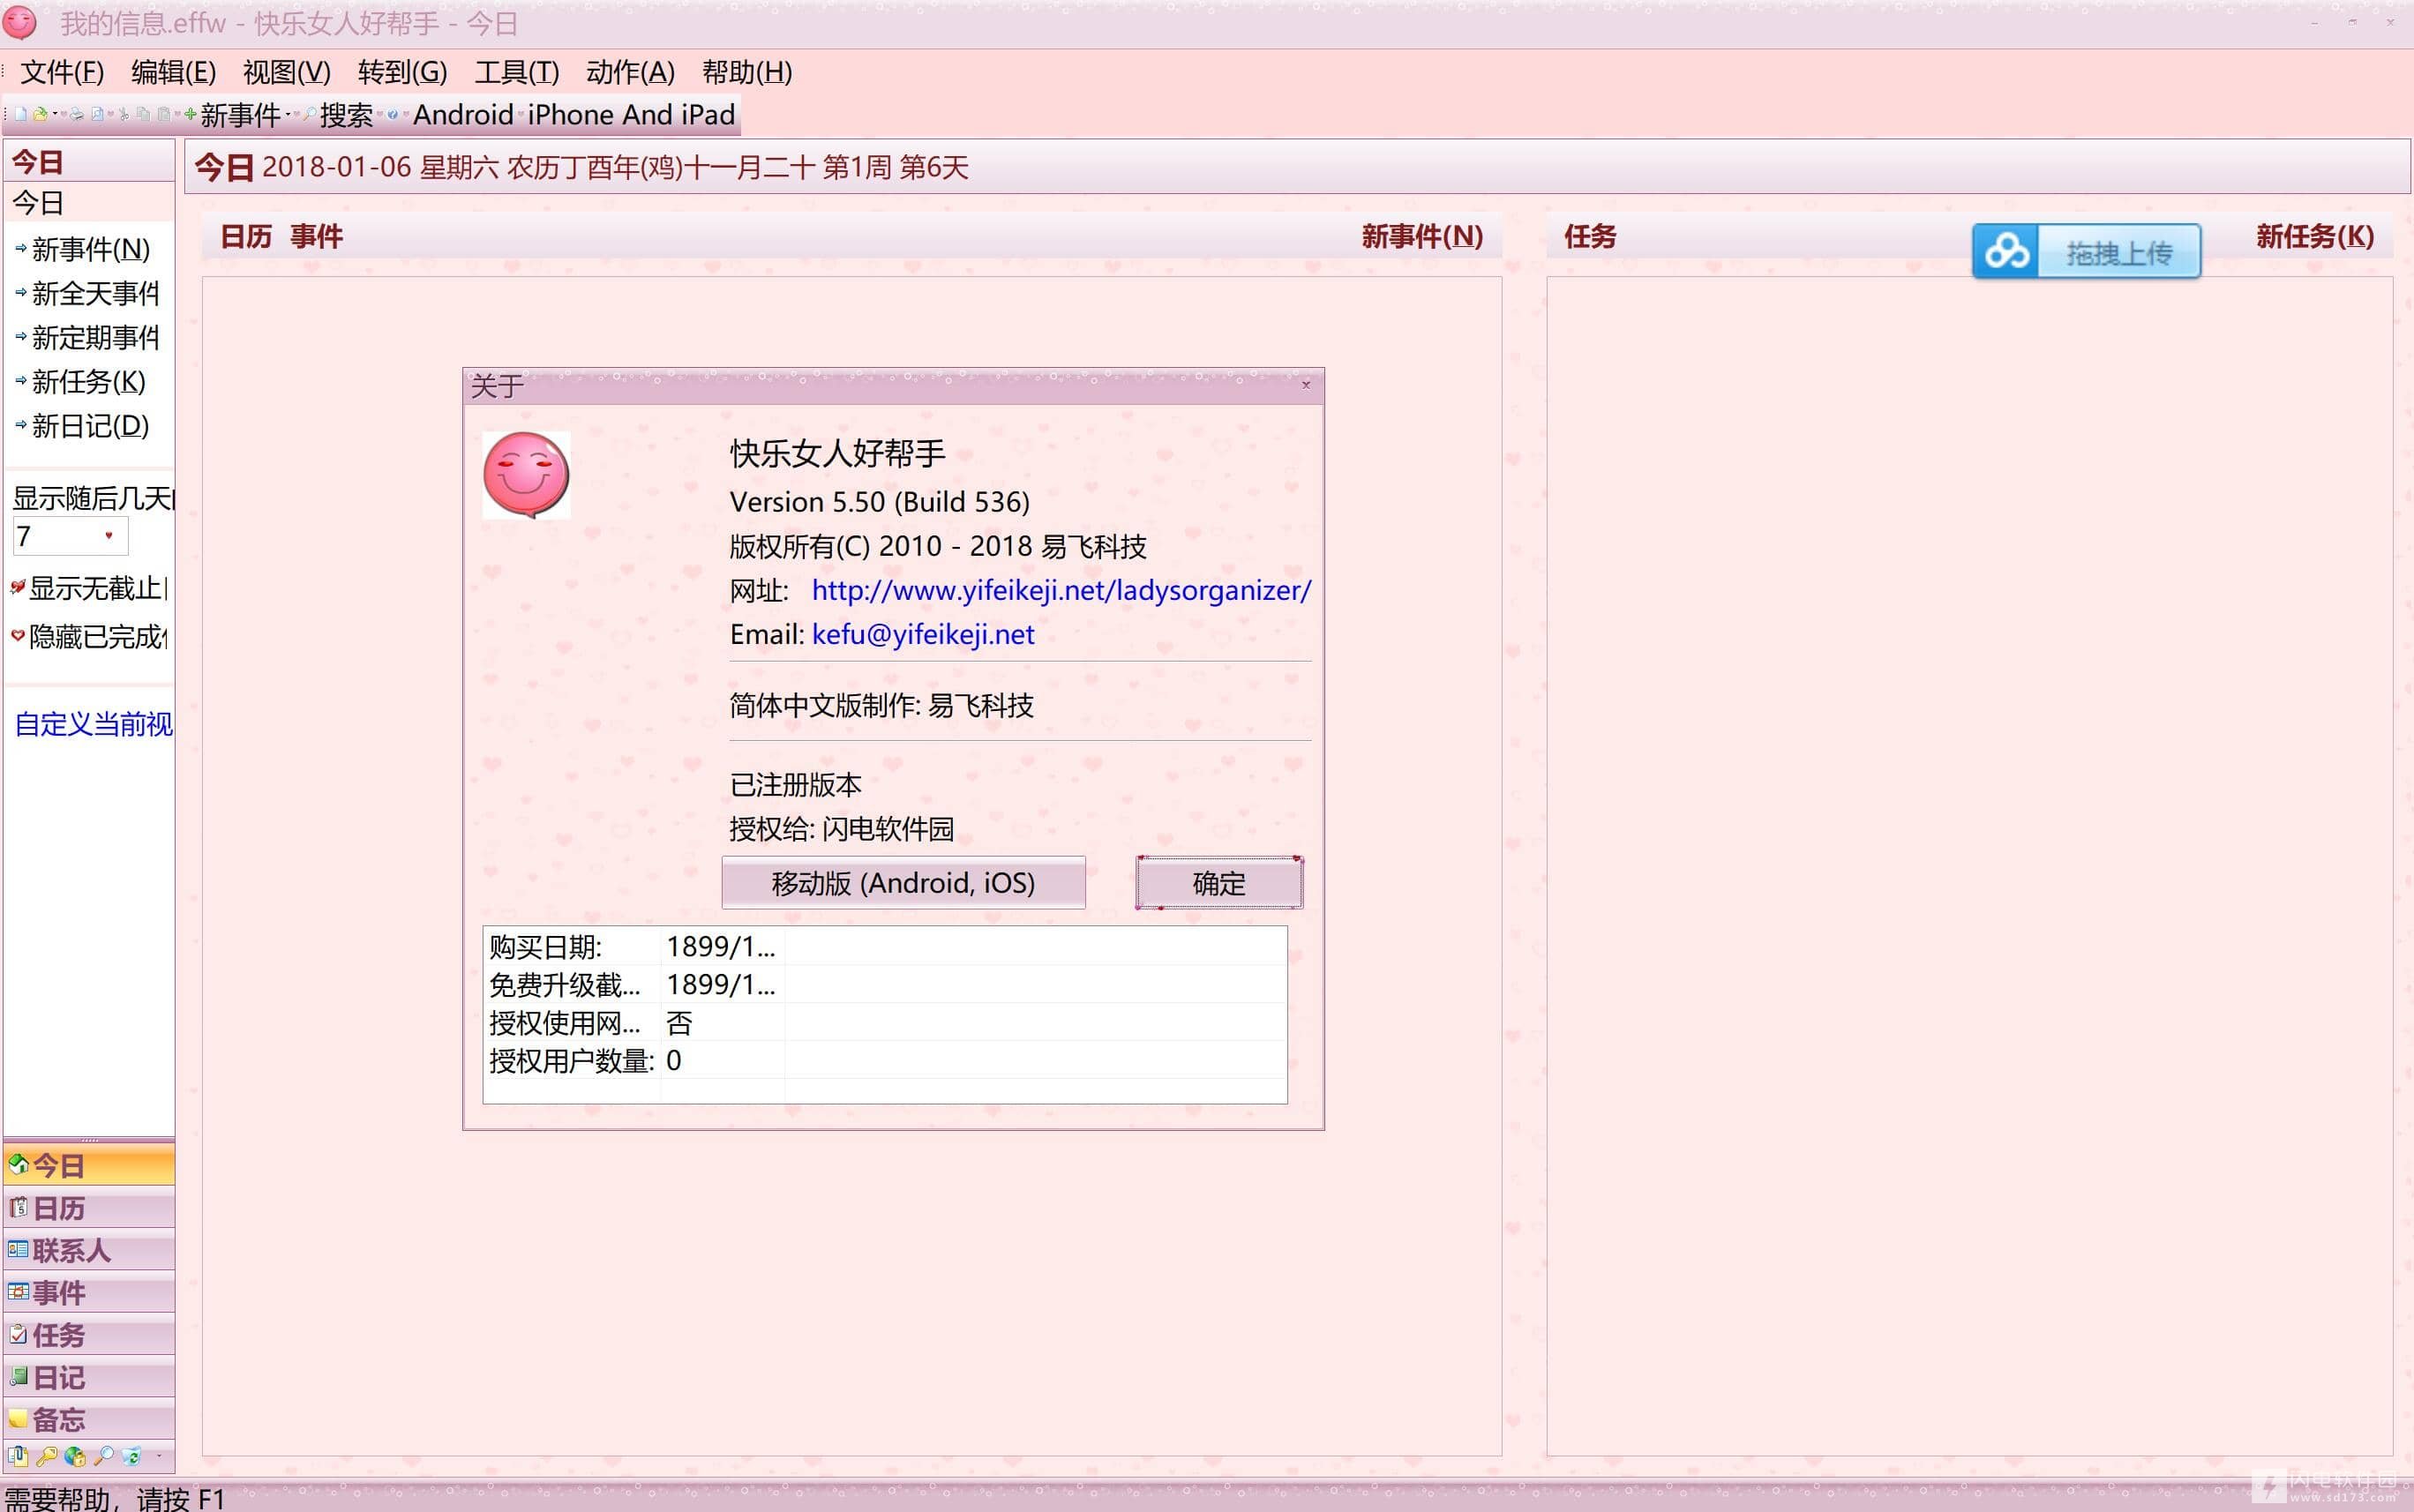
Task: Click the 新事件 toolbar button
Action: (x=232, y=115)
